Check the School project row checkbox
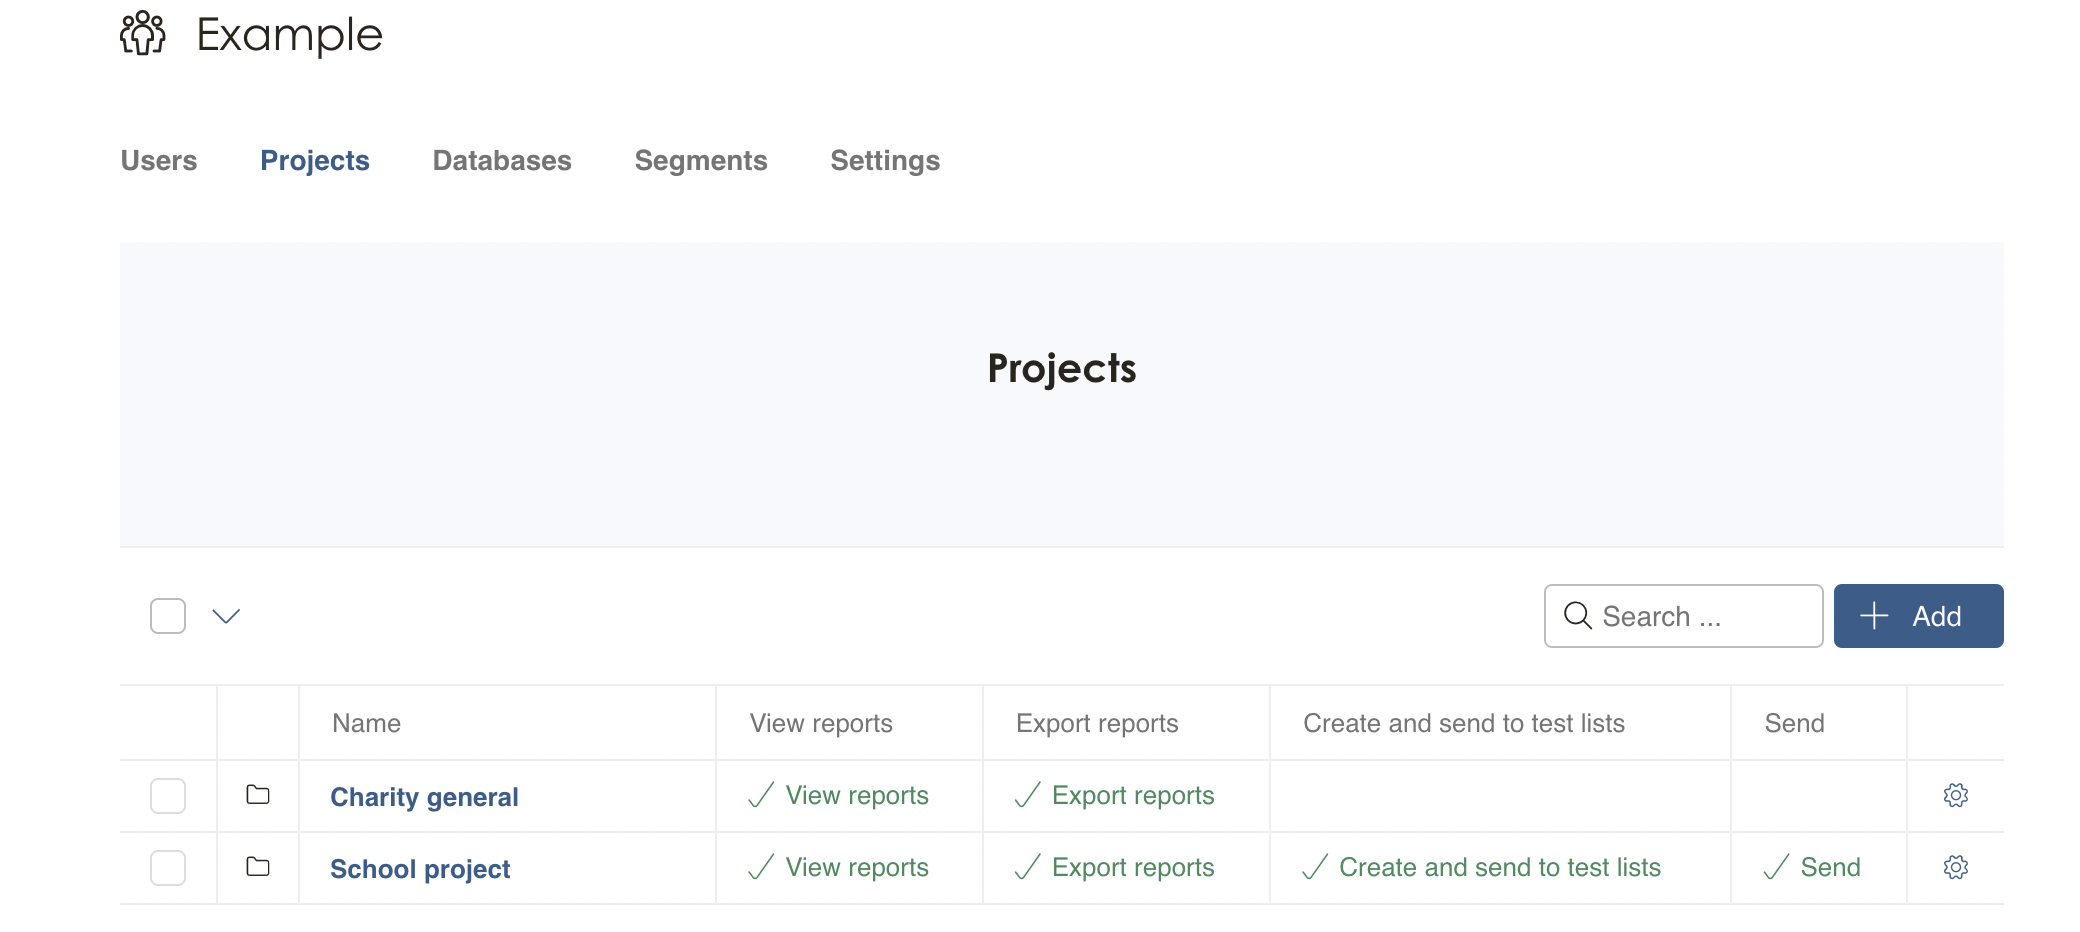 click(x=168, y=868)
